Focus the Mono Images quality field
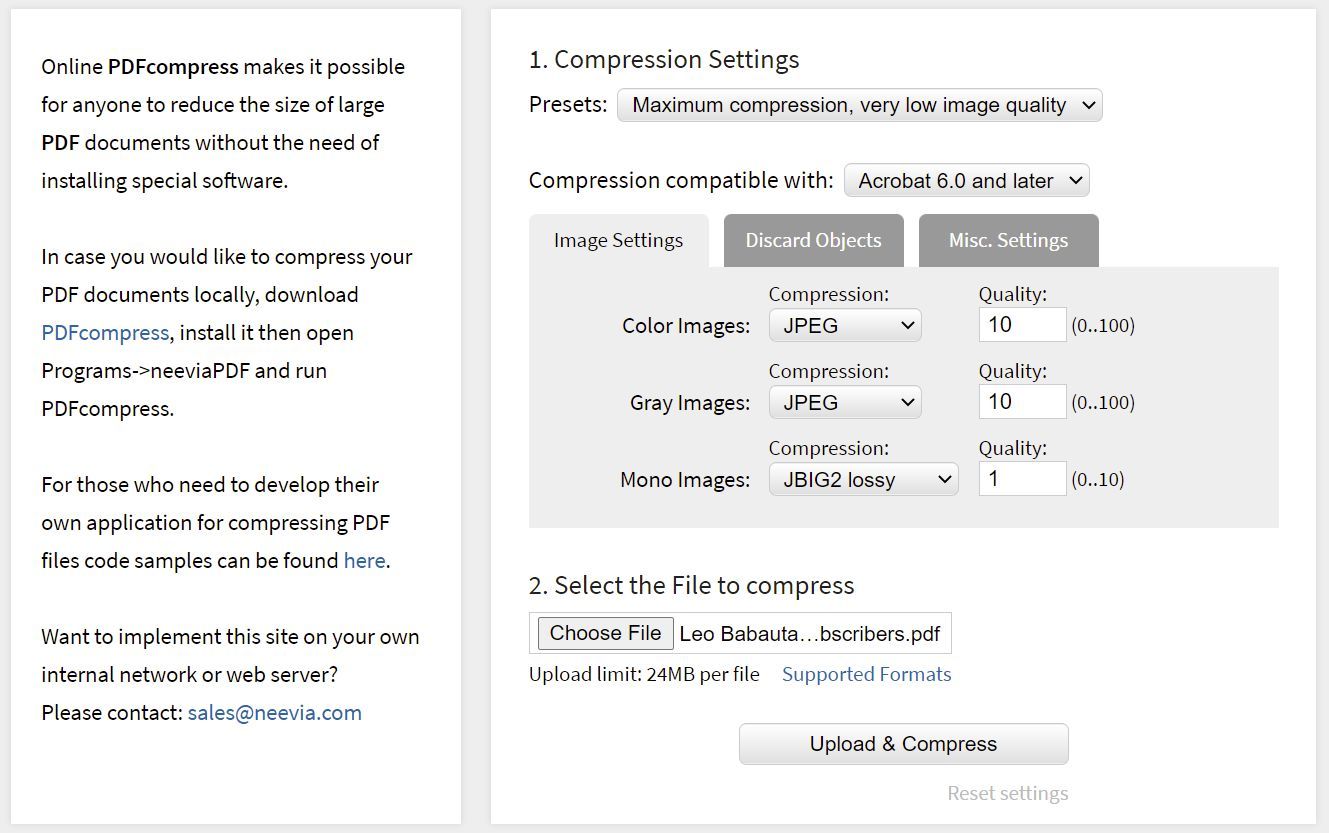Image resolution: width=1329 pixels, height=833 pixels. pos(1022,479)
